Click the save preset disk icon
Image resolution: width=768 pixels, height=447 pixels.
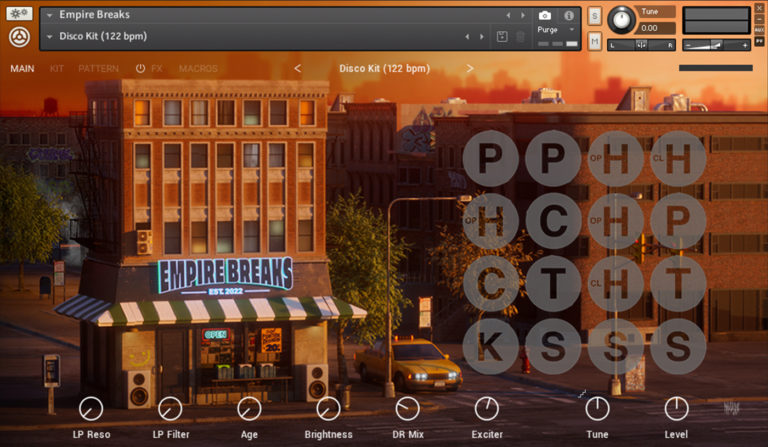(501, 37)
